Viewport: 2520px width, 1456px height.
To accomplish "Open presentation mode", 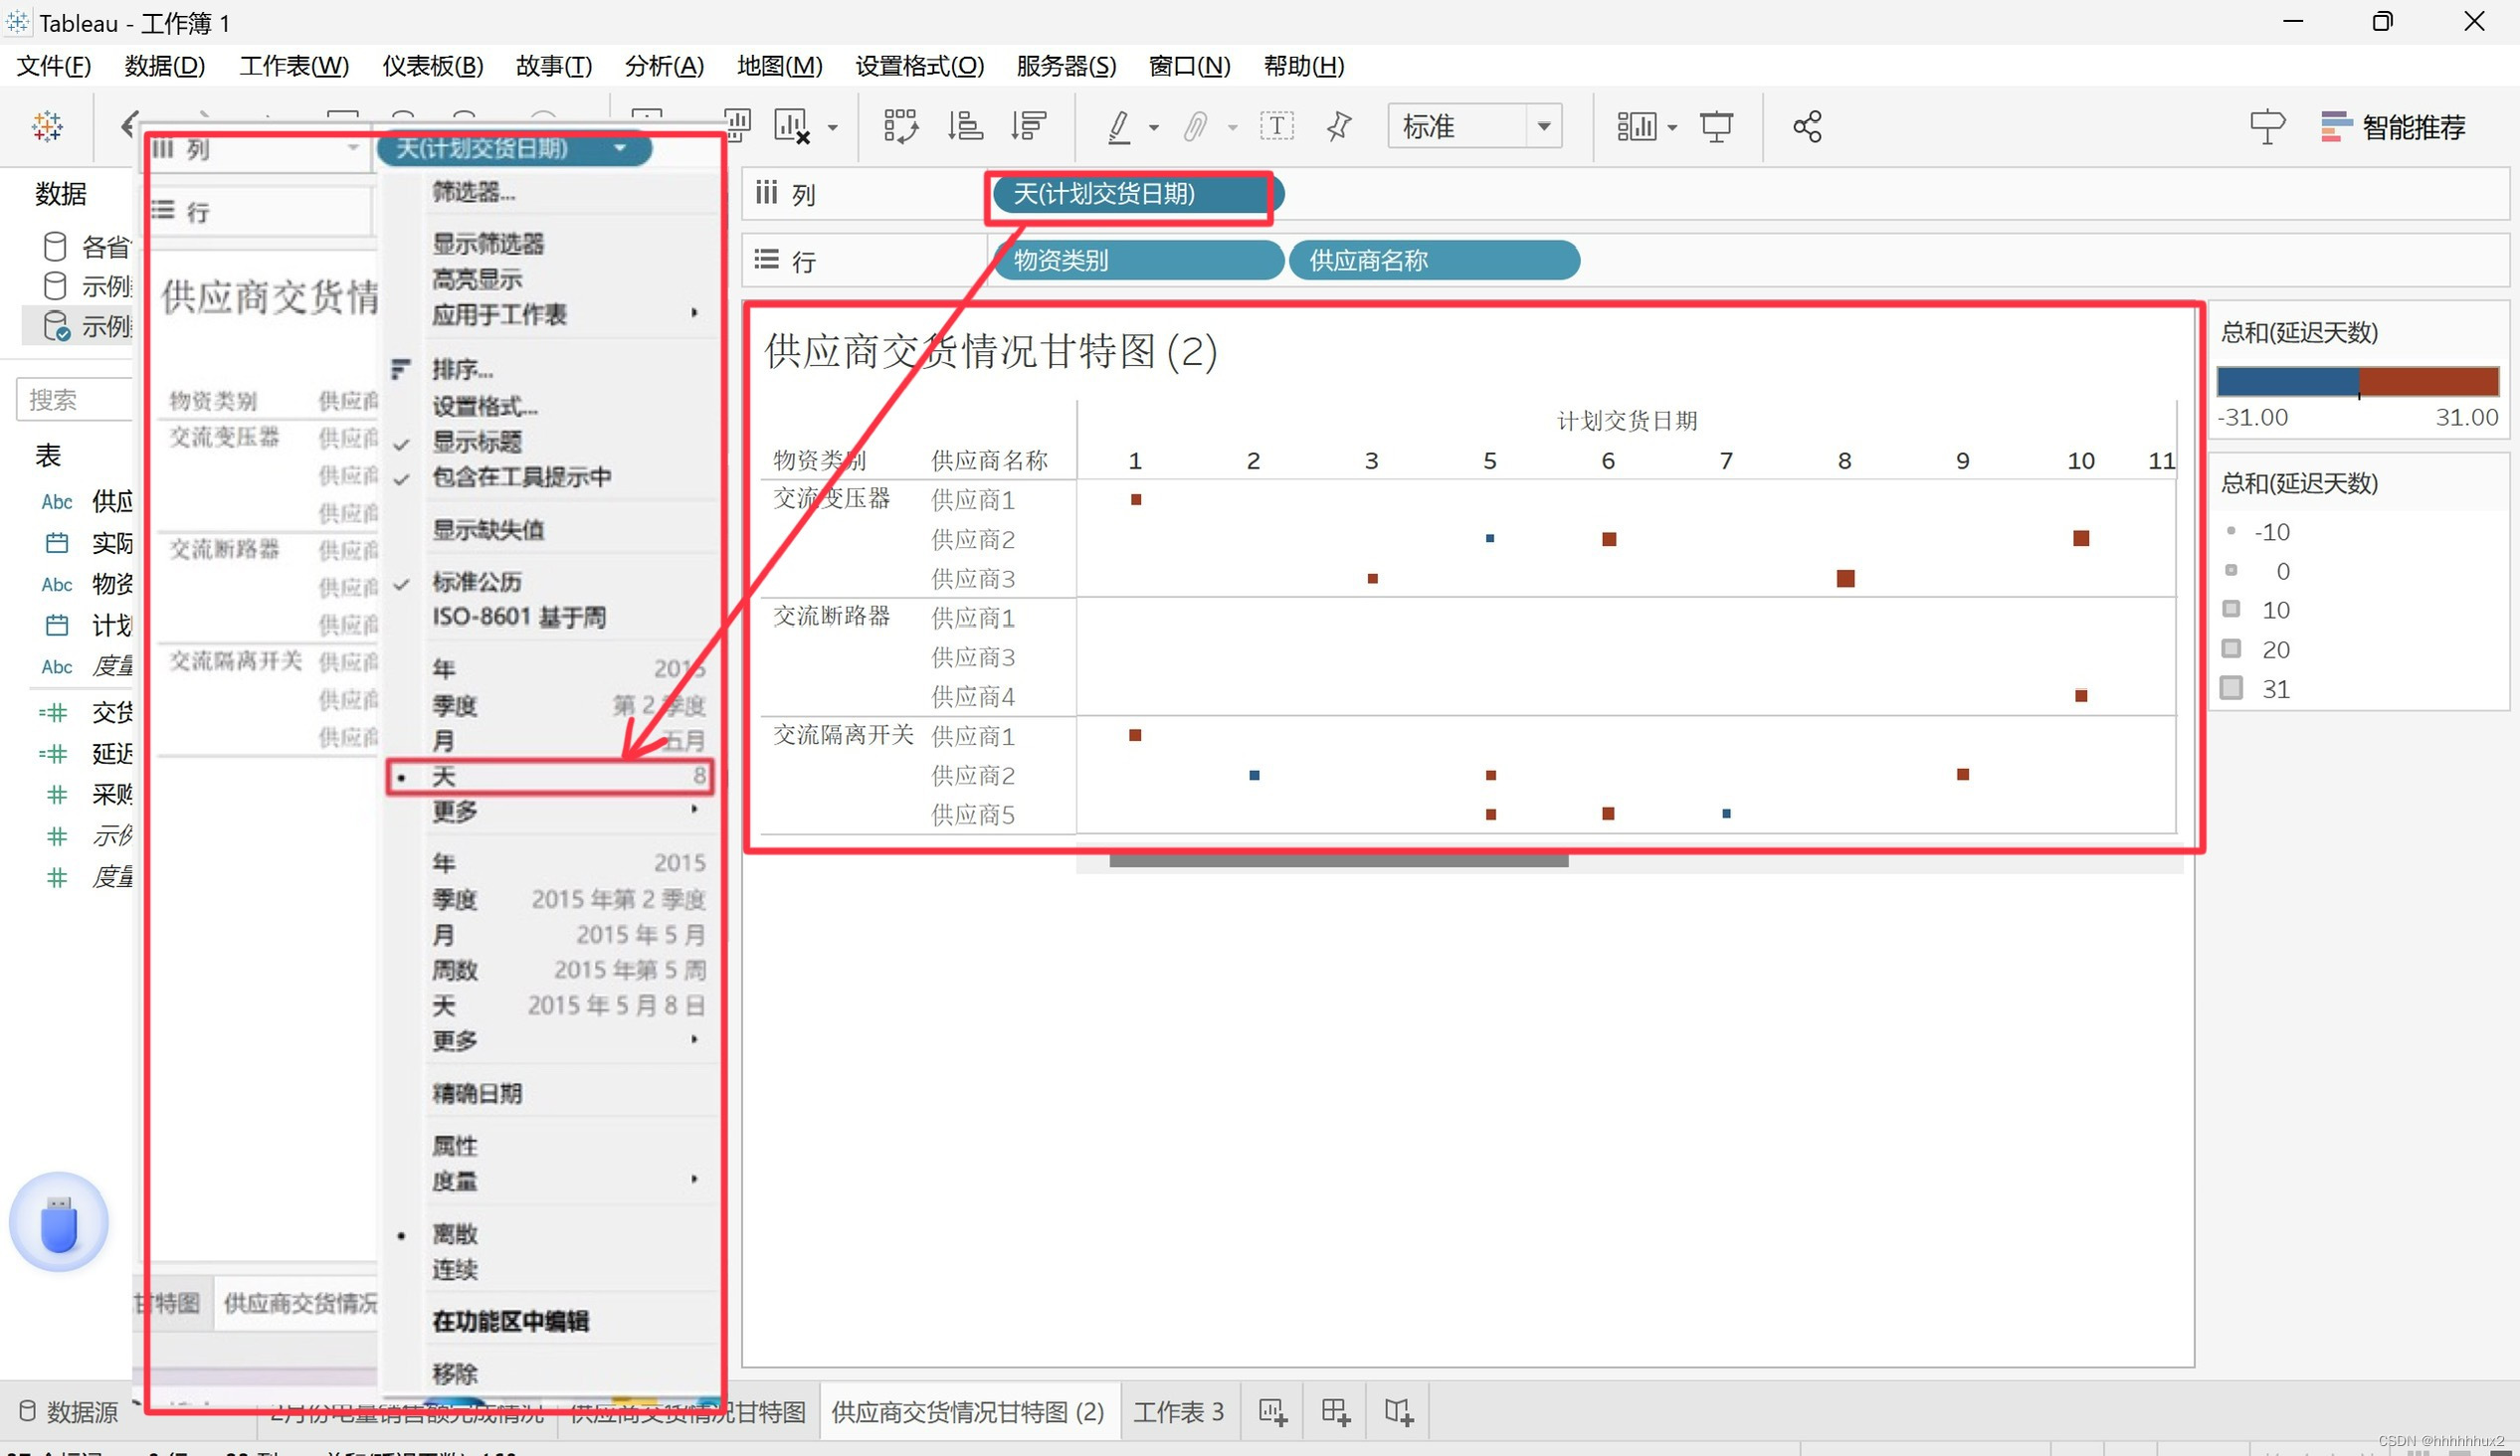I will [x=1716, y=127].
